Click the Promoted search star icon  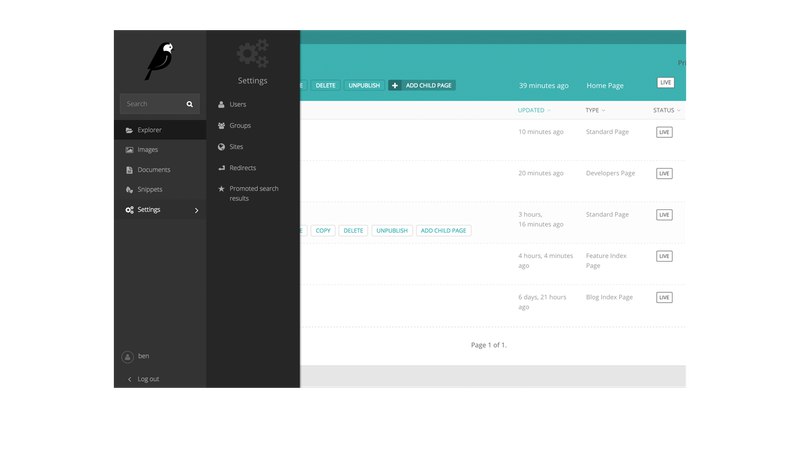[221, 189]
